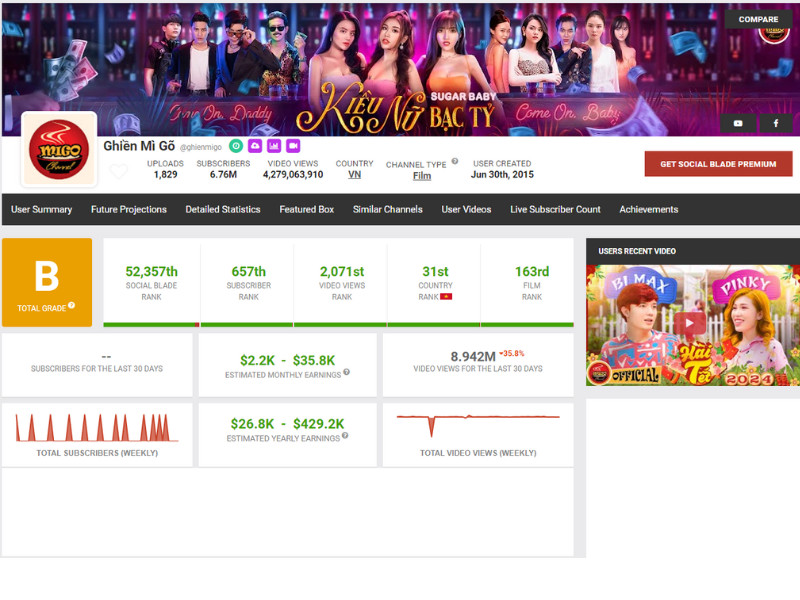Click the help icon beside Channel Type
The image size is (800, 600).
(455, 161)
